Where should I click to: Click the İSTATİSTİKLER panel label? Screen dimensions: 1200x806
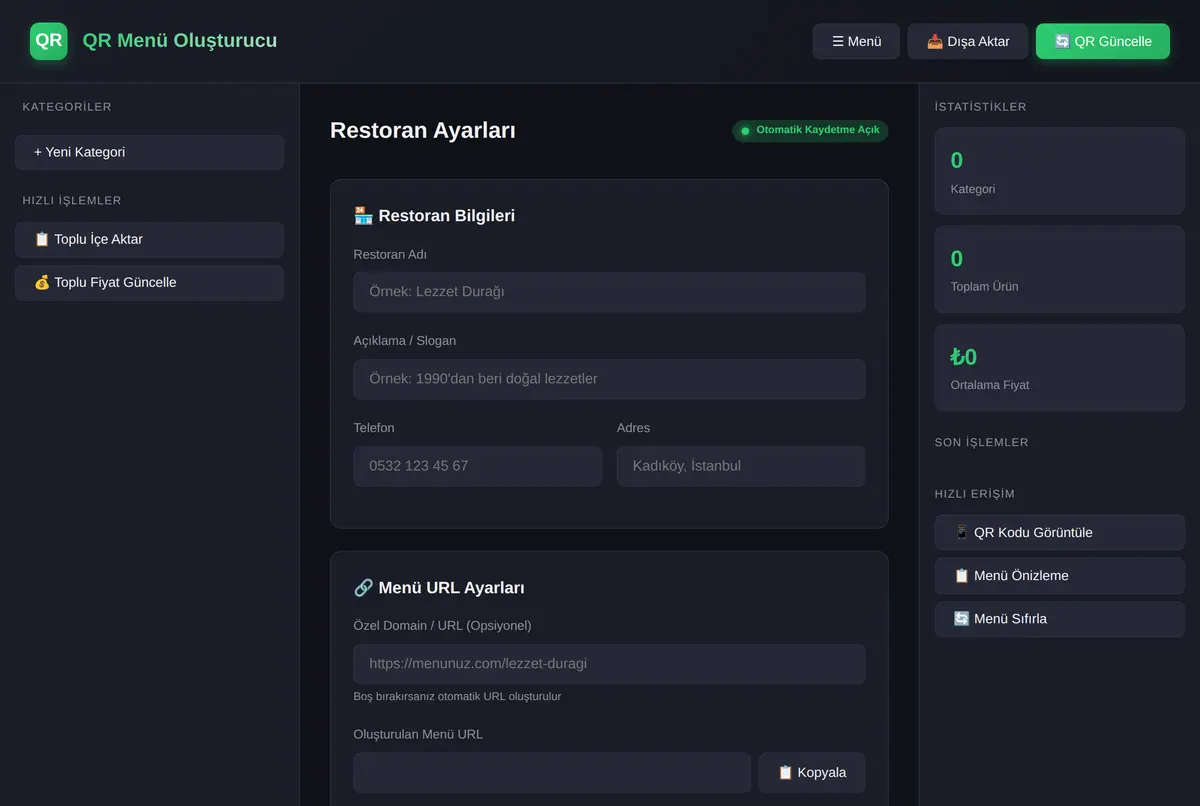tap(981, 107)
